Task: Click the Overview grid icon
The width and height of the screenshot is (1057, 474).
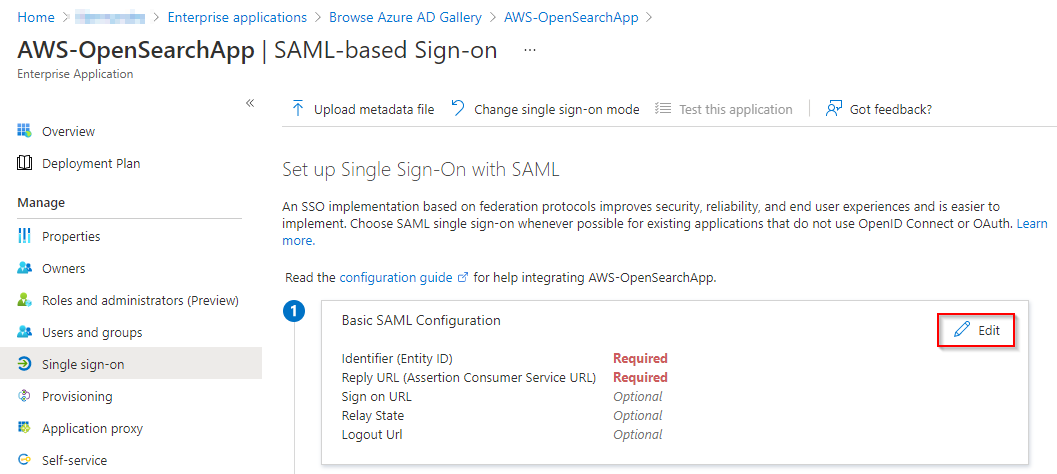Action: pos(25,131)
